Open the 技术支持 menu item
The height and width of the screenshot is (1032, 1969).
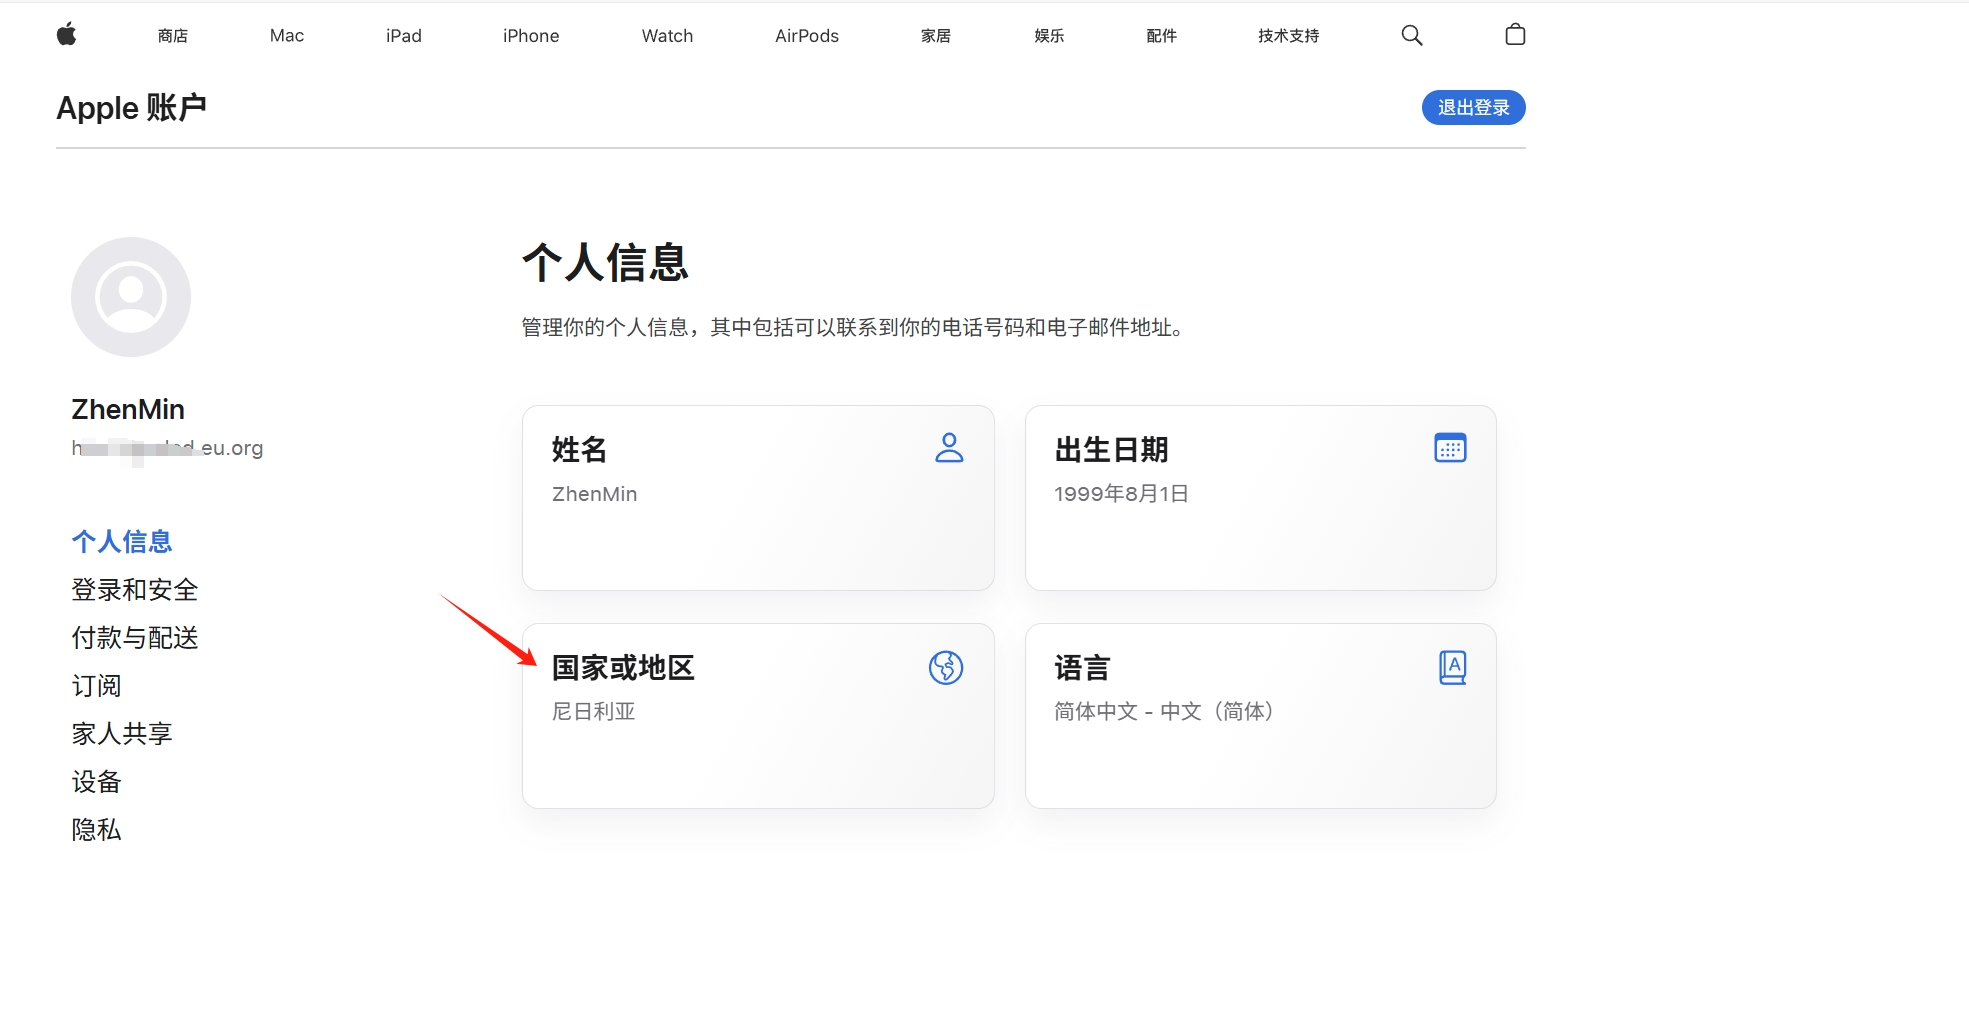[1289, 36]
